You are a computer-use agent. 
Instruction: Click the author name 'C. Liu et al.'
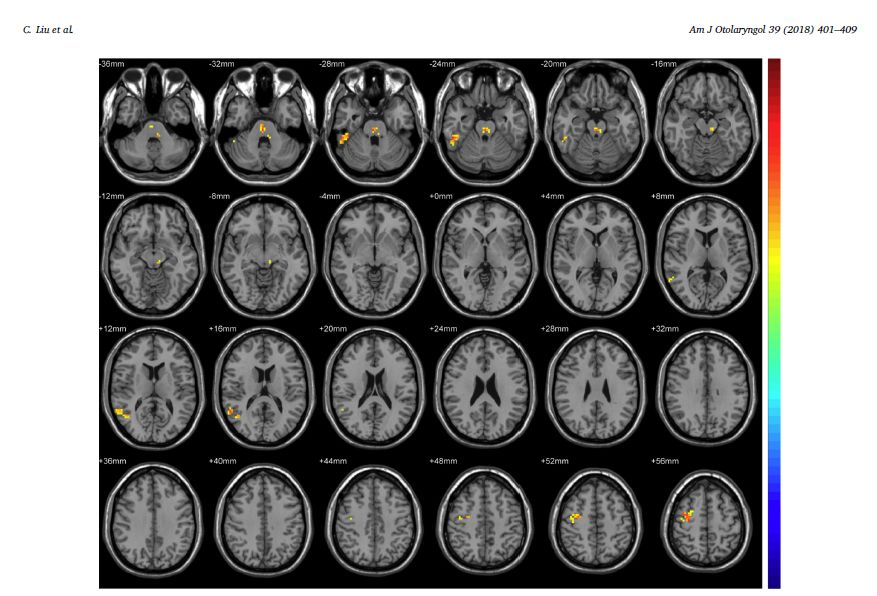coord(48,30)
